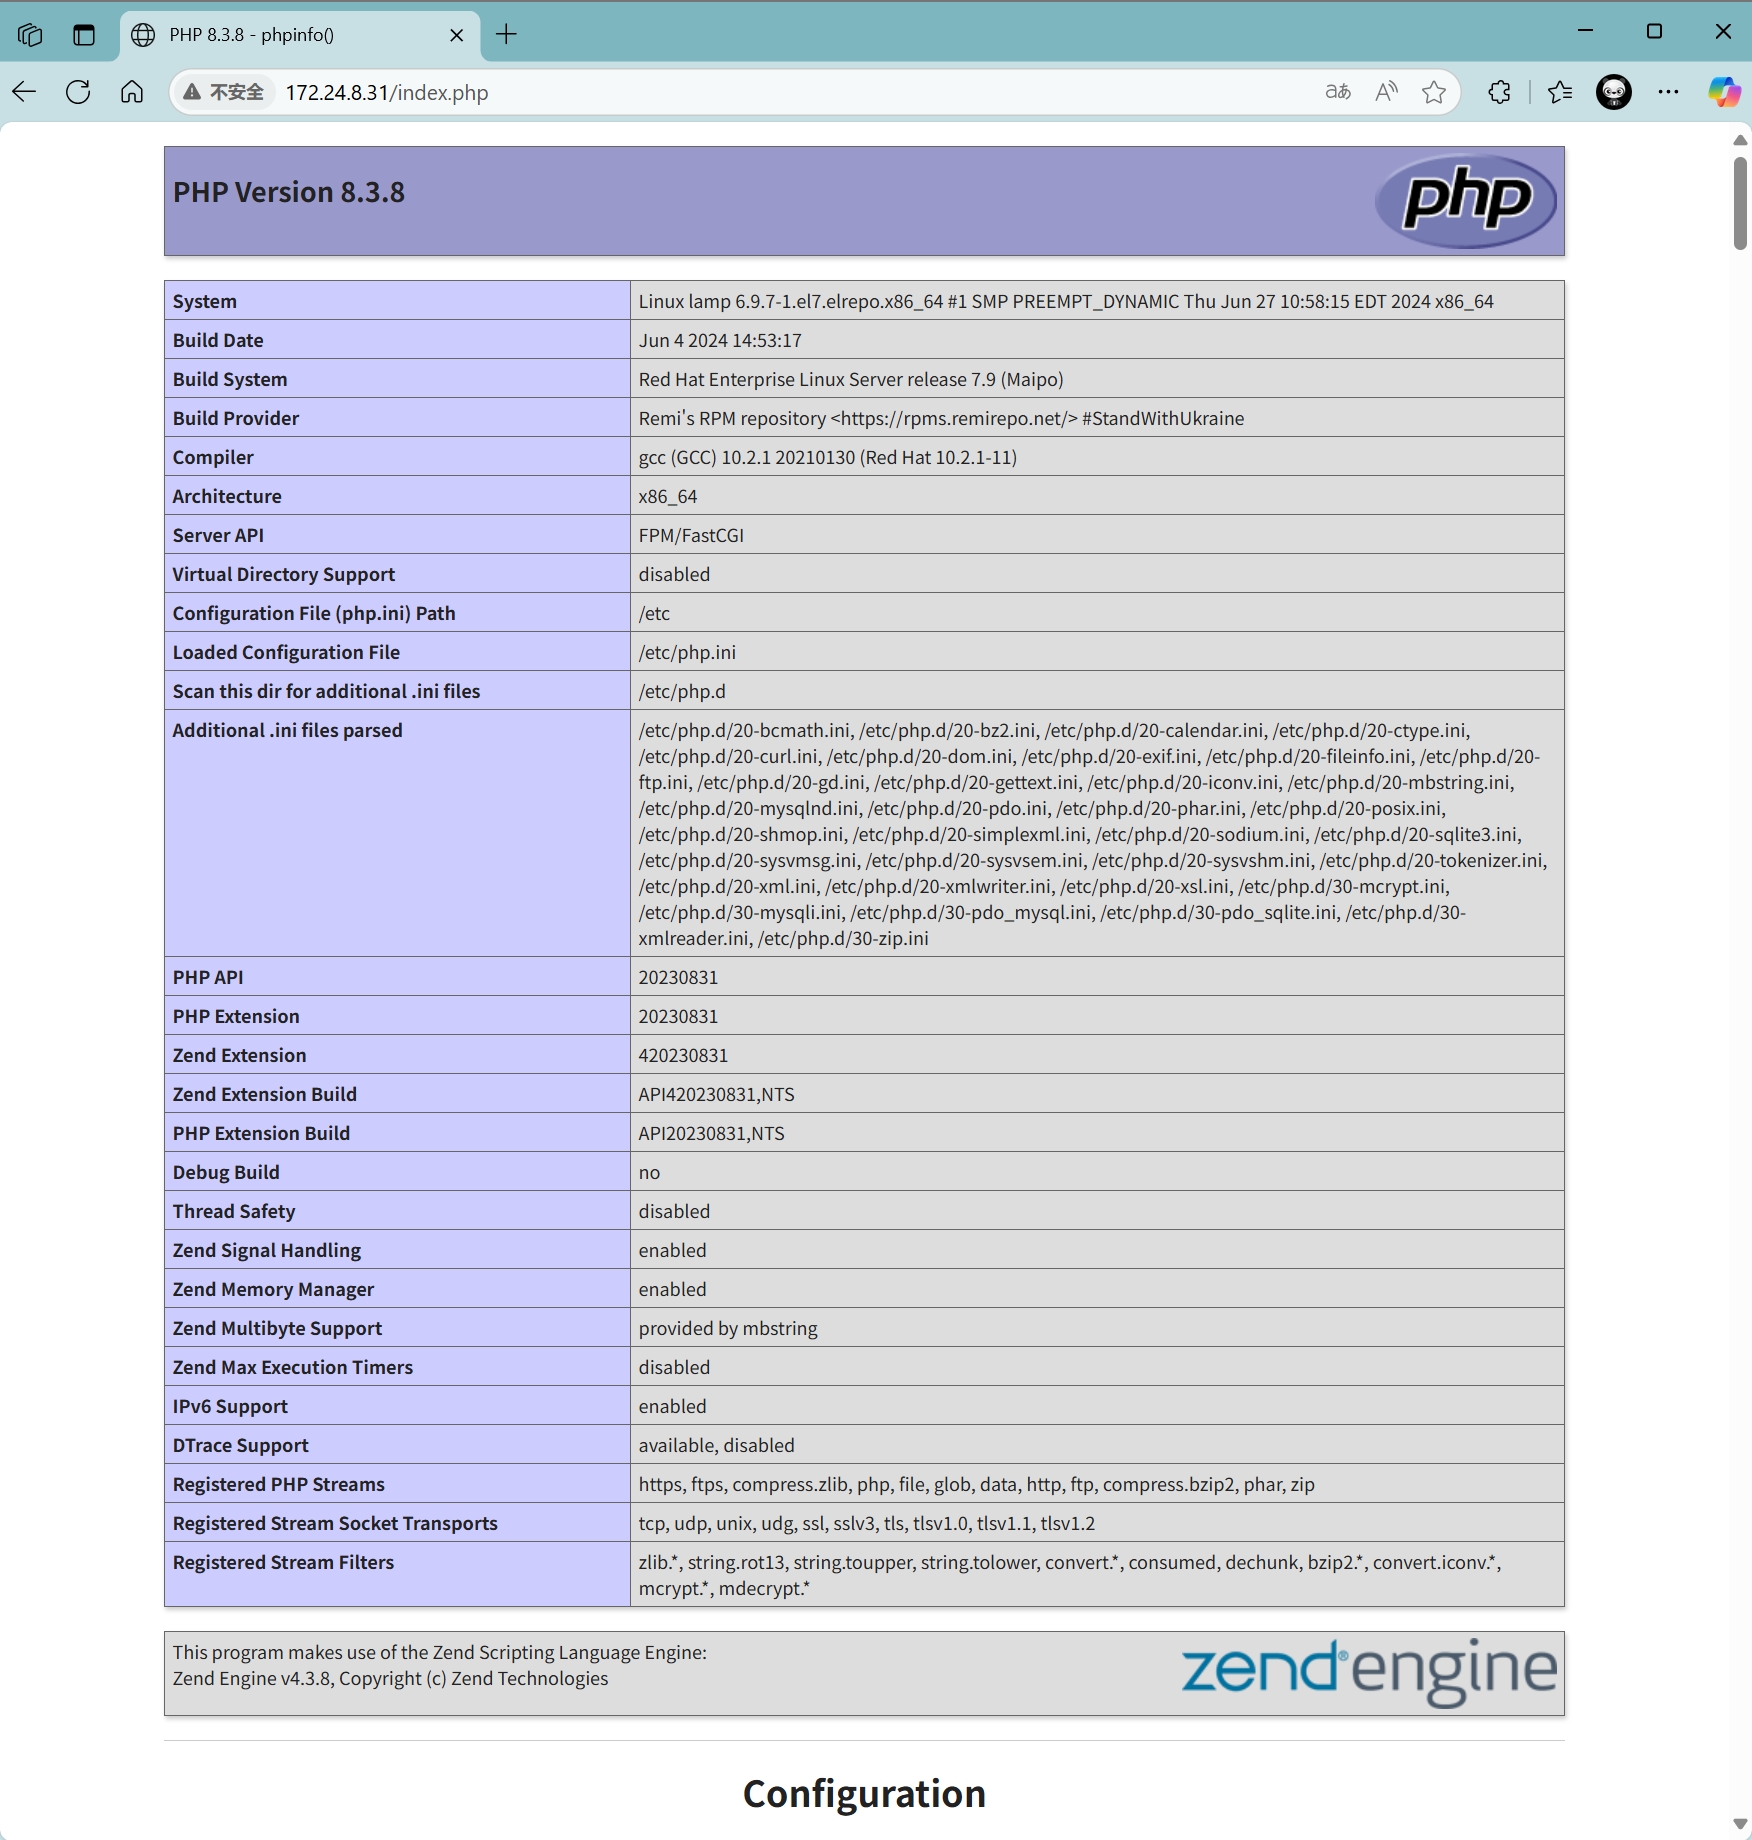Click the Red Hat Enterprise Linux build system value
1752x1840 pixels.
point(851,379)
